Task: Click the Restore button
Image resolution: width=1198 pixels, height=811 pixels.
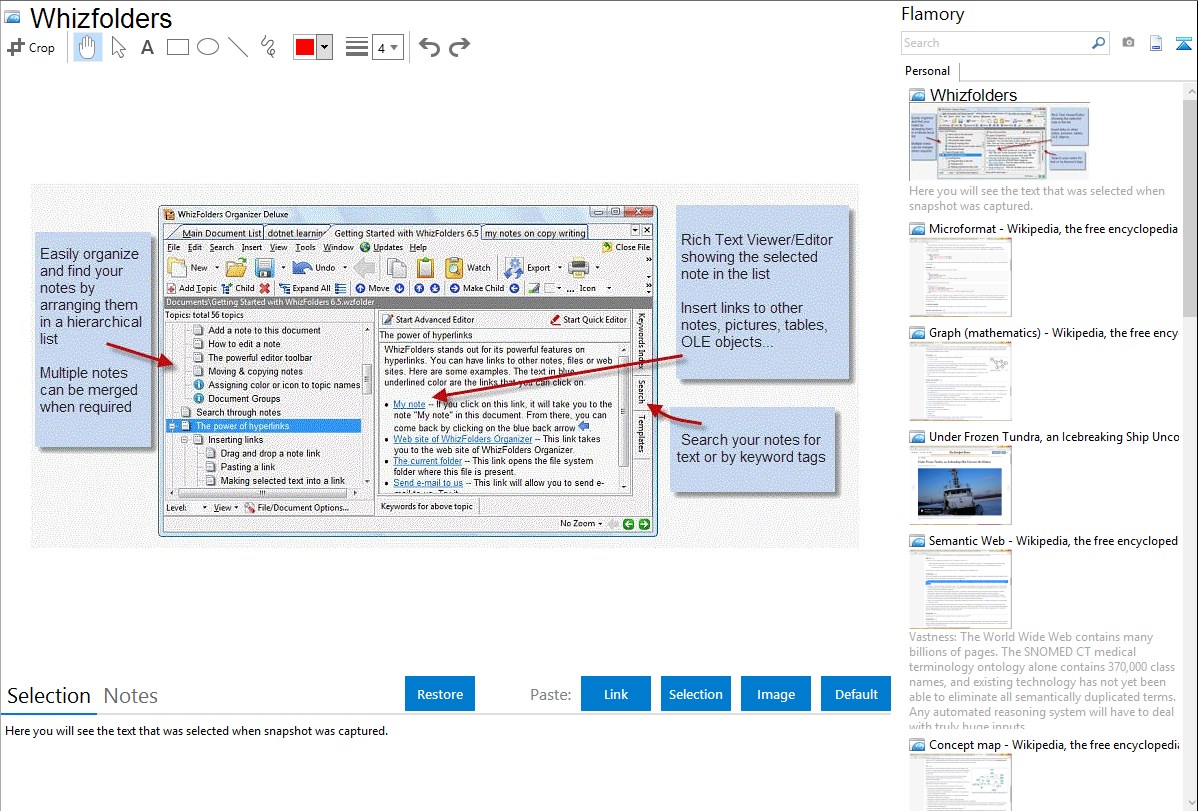Action: 440,694
